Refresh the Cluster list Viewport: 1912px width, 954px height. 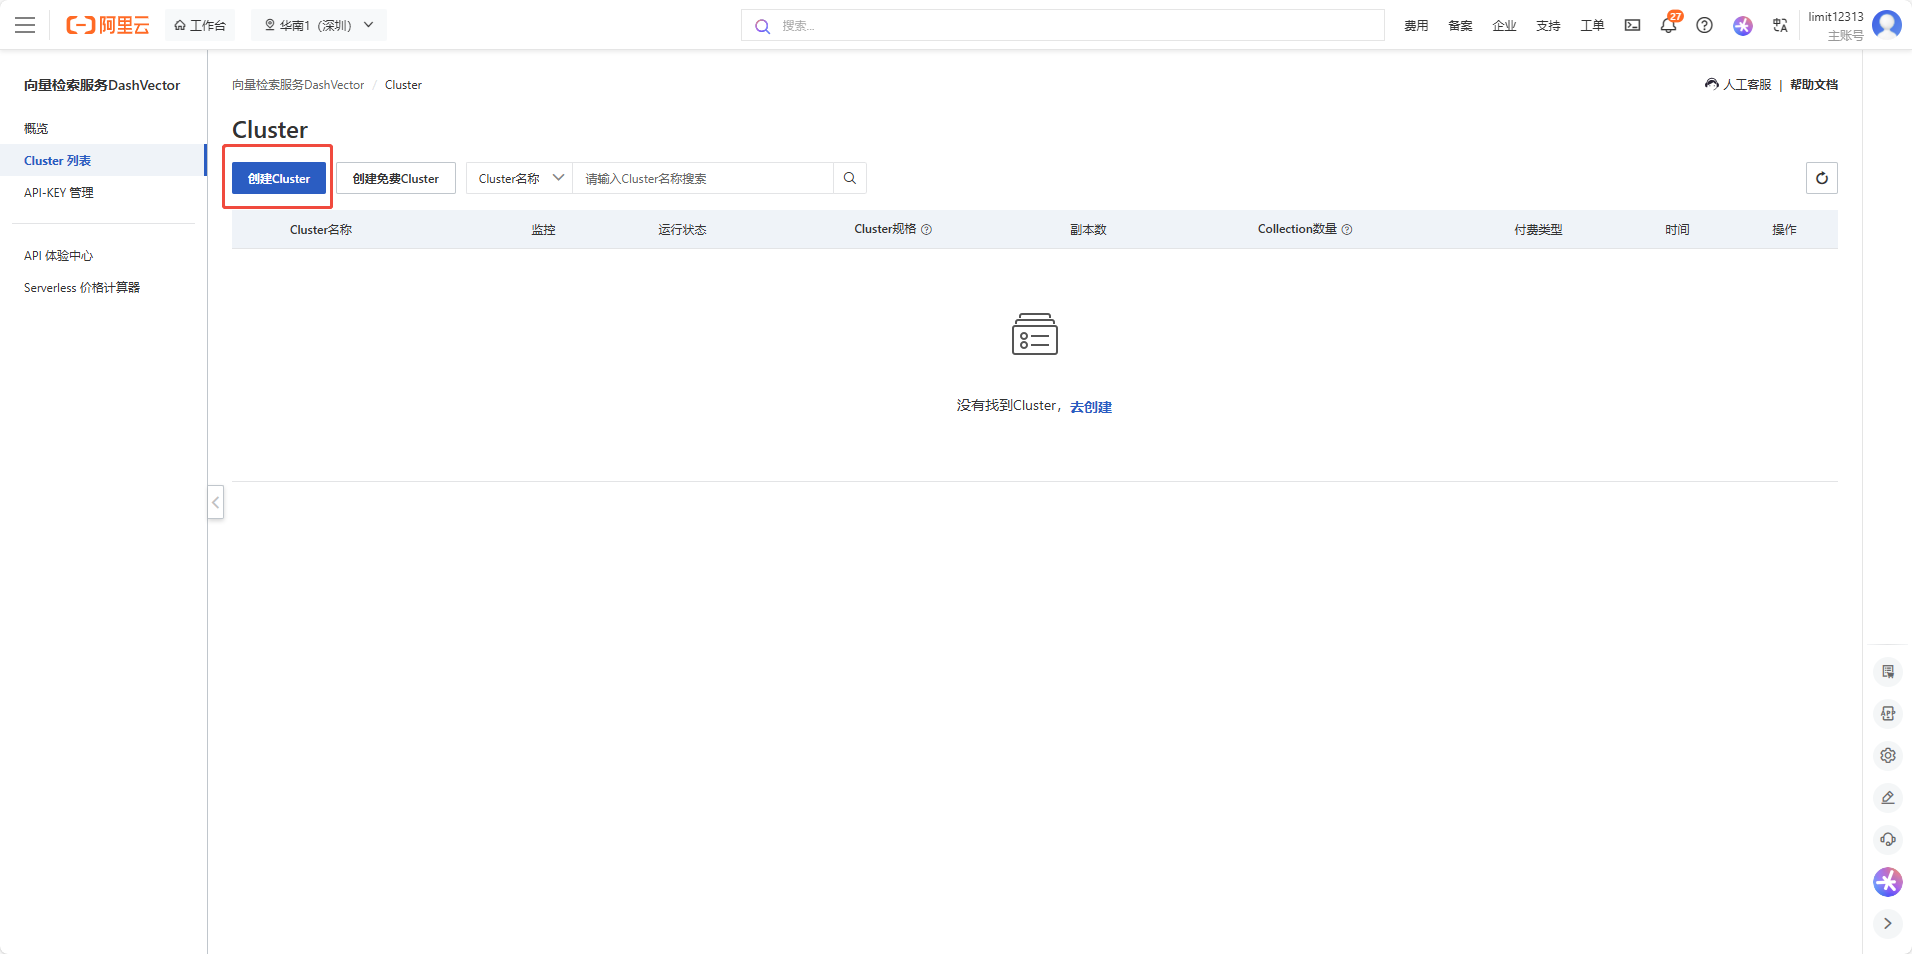pyautogui.click(x=1821, y=178)
